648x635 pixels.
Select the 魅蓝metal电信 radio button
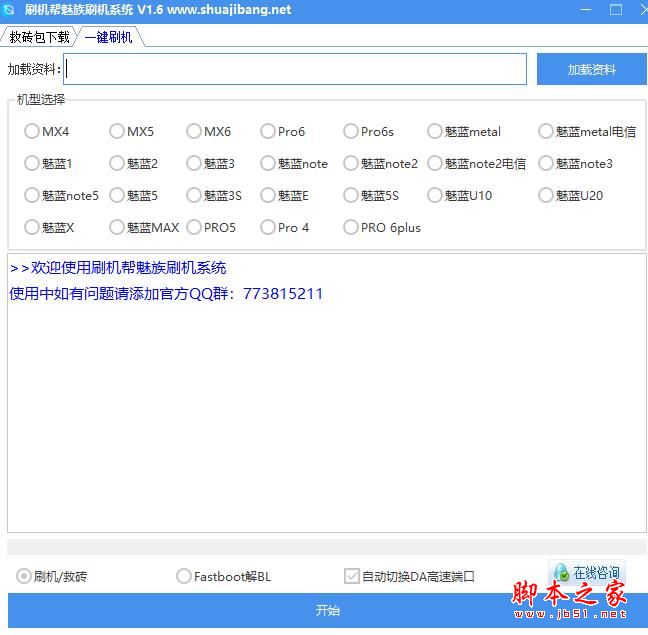tap(546, 131)
